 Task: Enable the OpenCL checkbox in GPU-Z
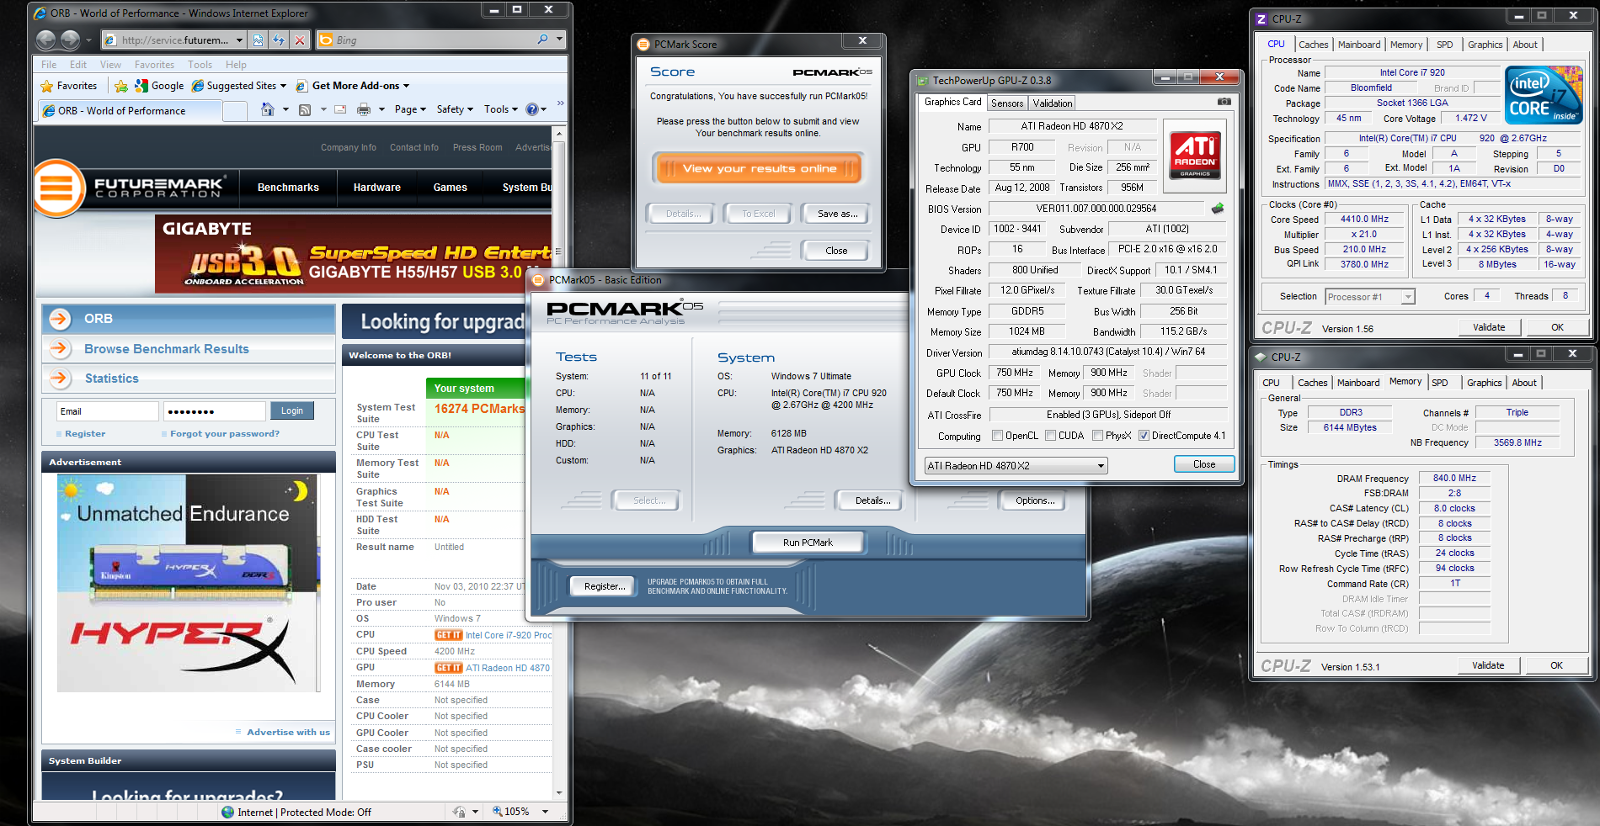point(997,436)
